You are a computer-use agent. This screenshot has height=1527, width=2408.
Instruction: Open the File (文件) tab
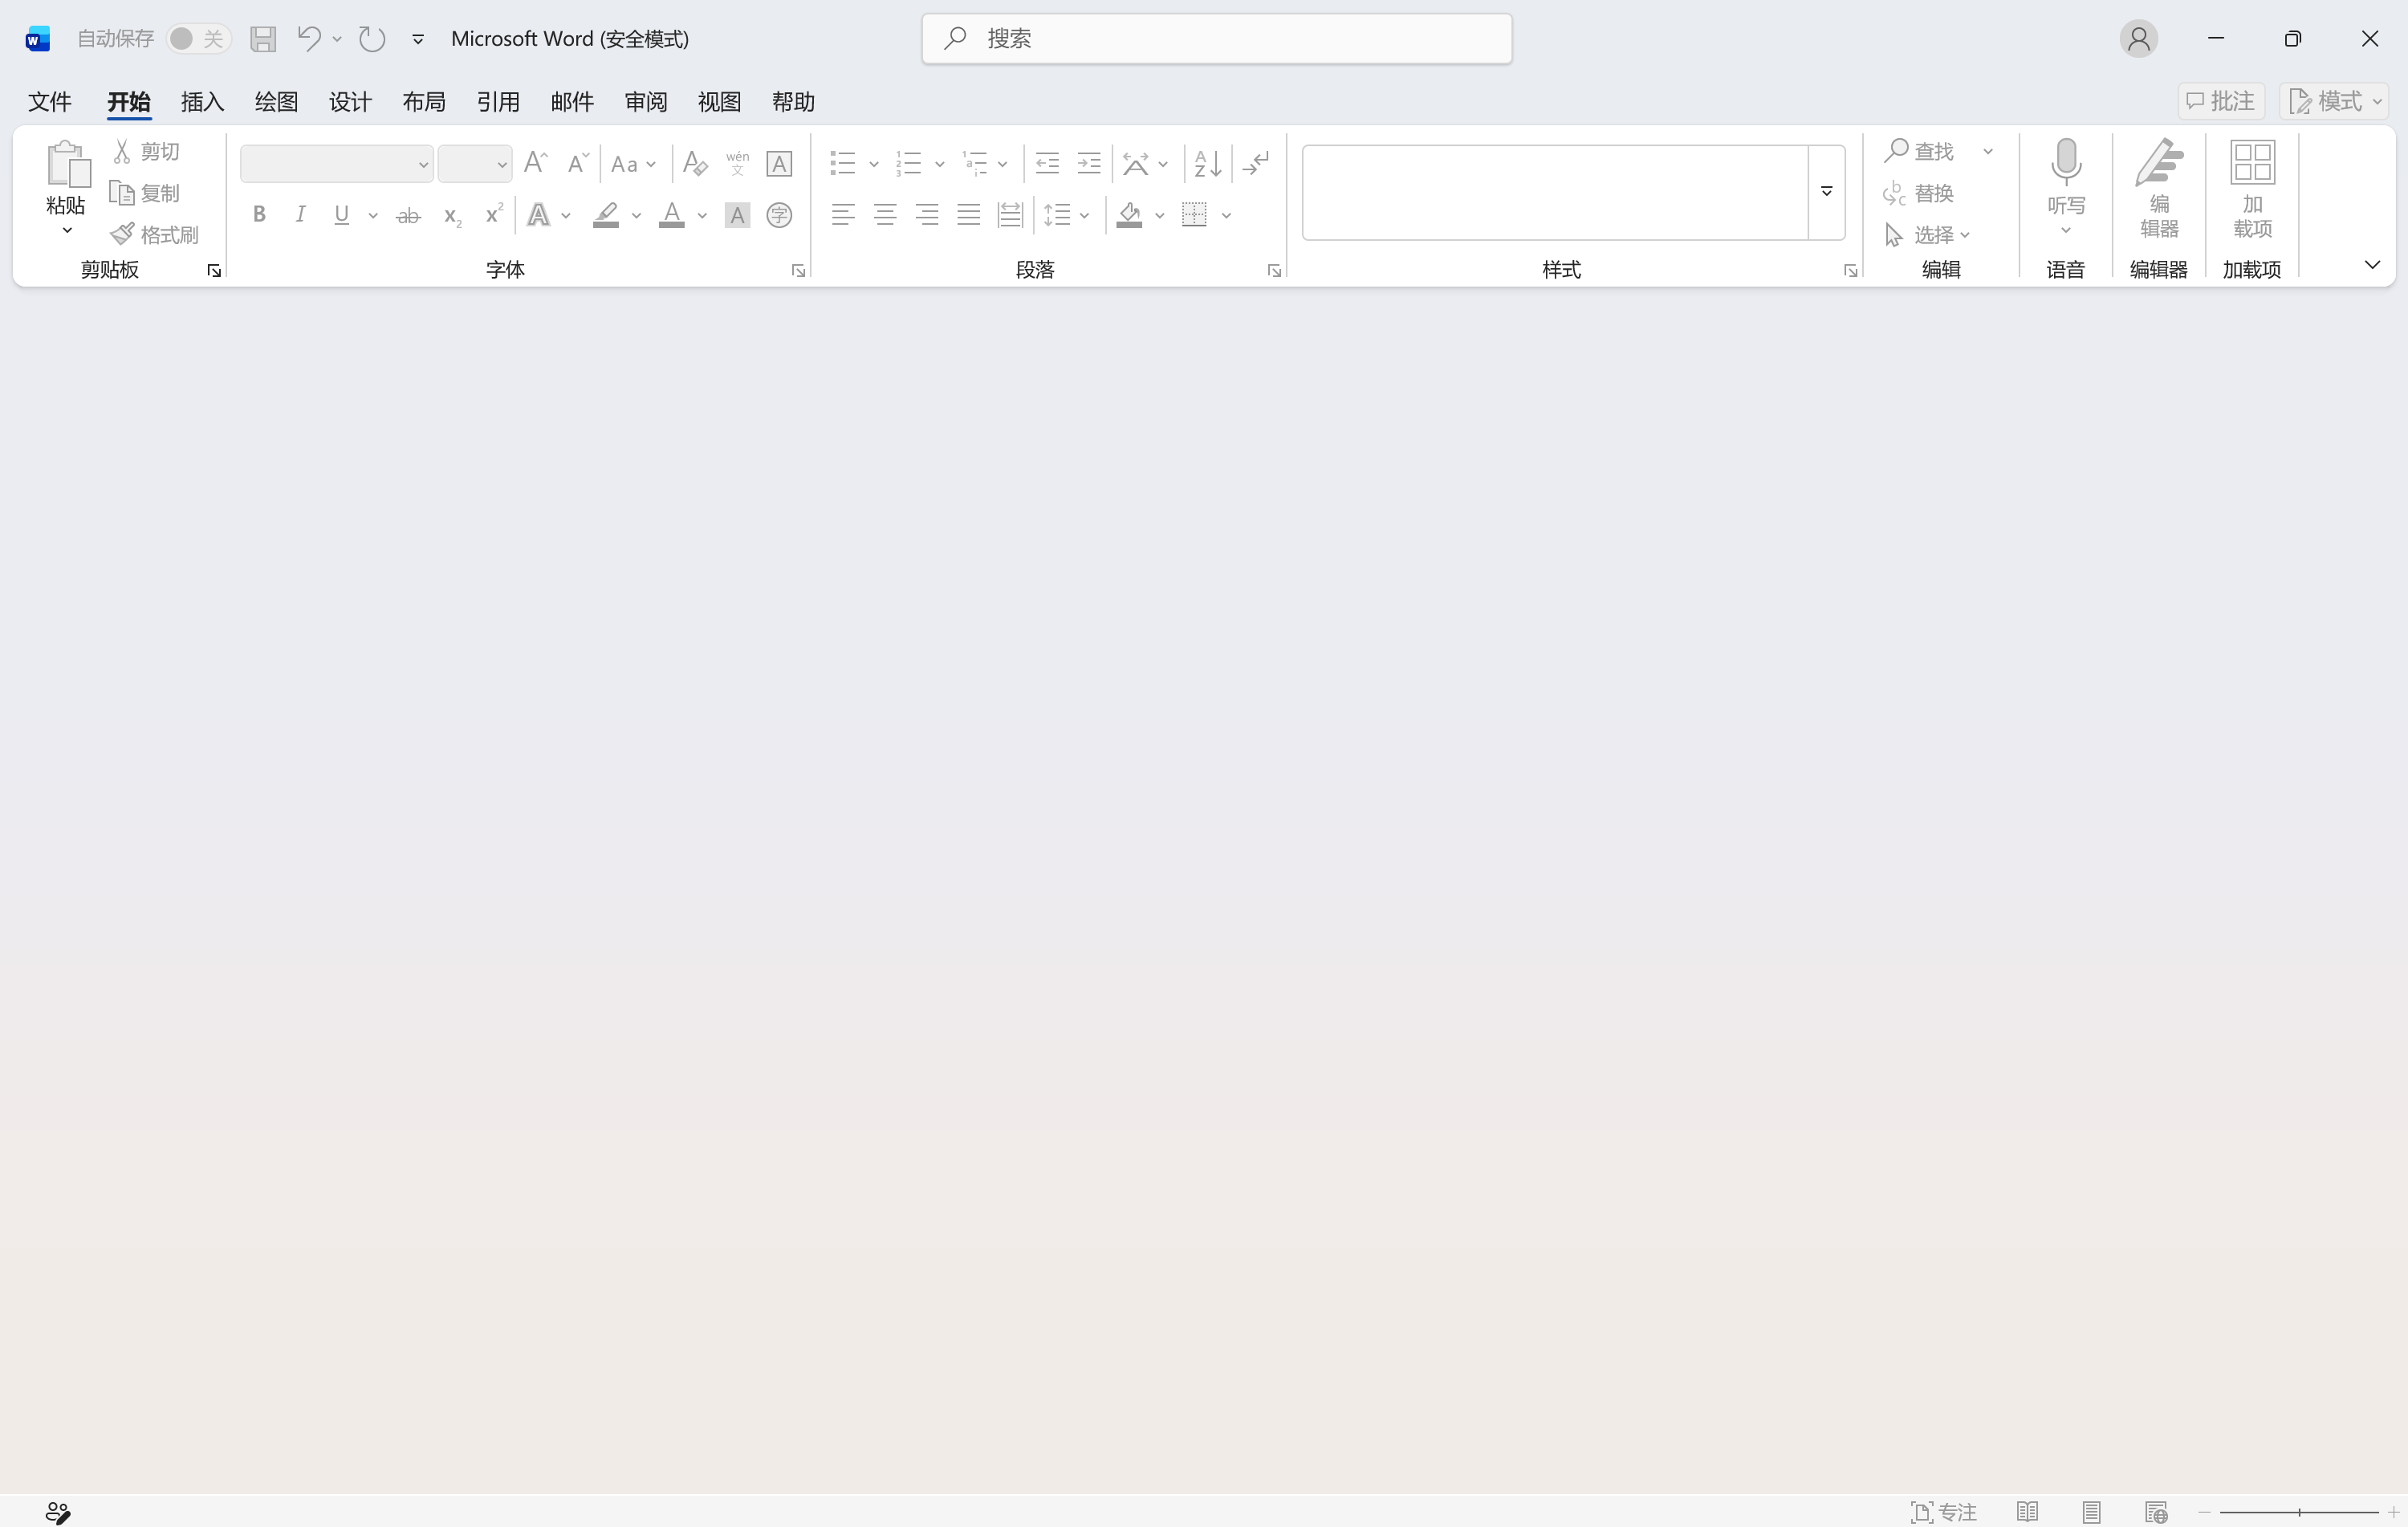point(49,101)
